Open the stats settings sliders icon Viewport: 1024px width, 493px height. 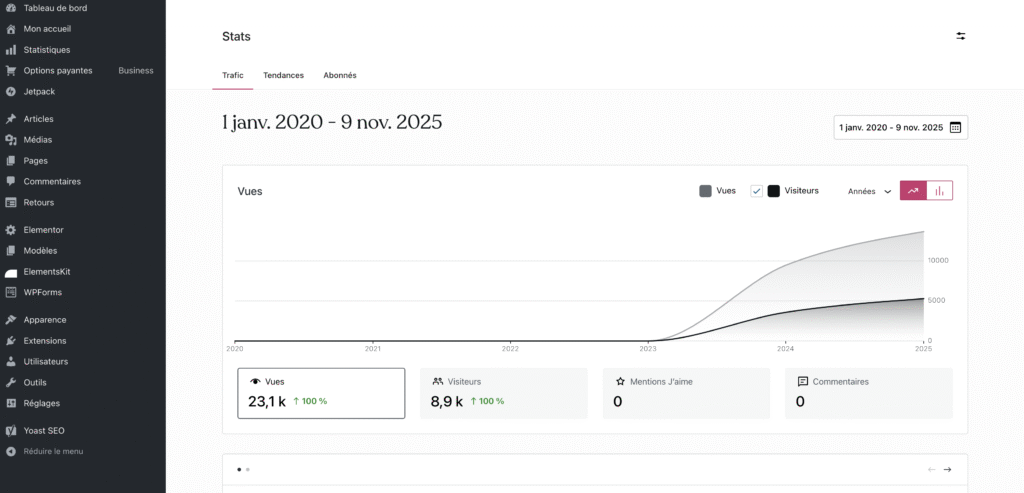[960, 36]
